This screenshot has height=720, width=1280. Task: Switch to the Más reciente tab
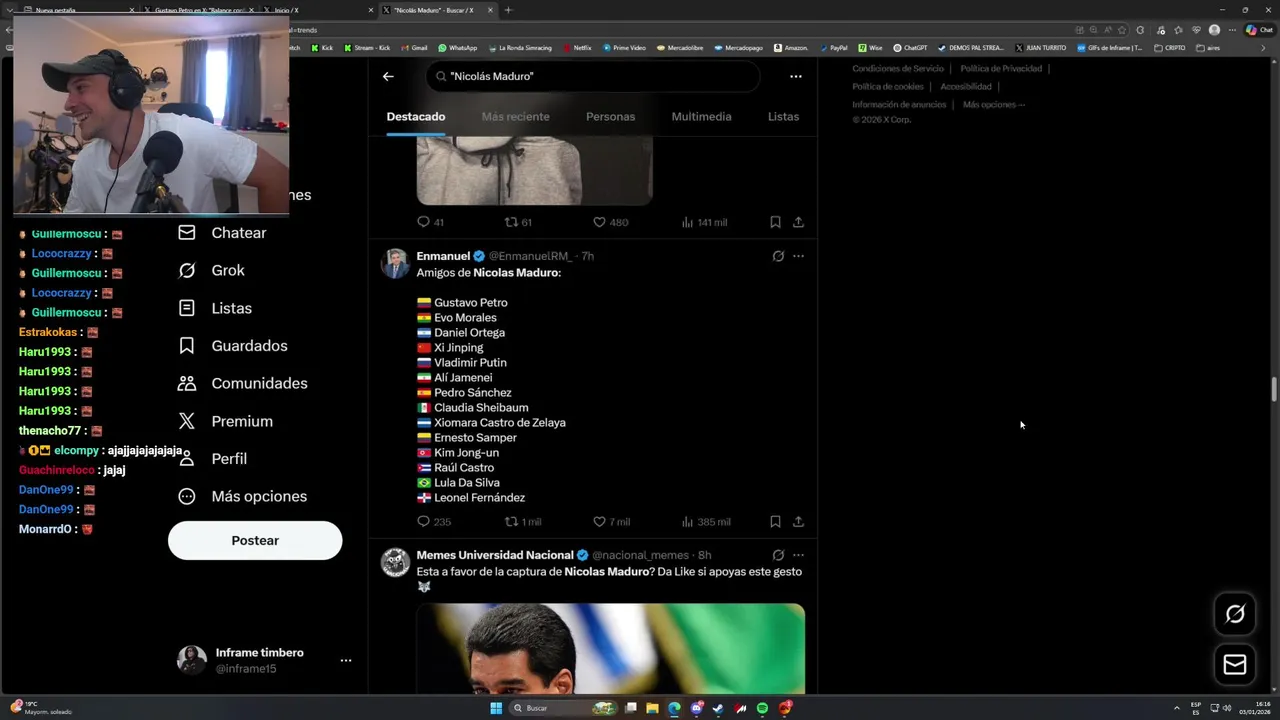[515, 117]
